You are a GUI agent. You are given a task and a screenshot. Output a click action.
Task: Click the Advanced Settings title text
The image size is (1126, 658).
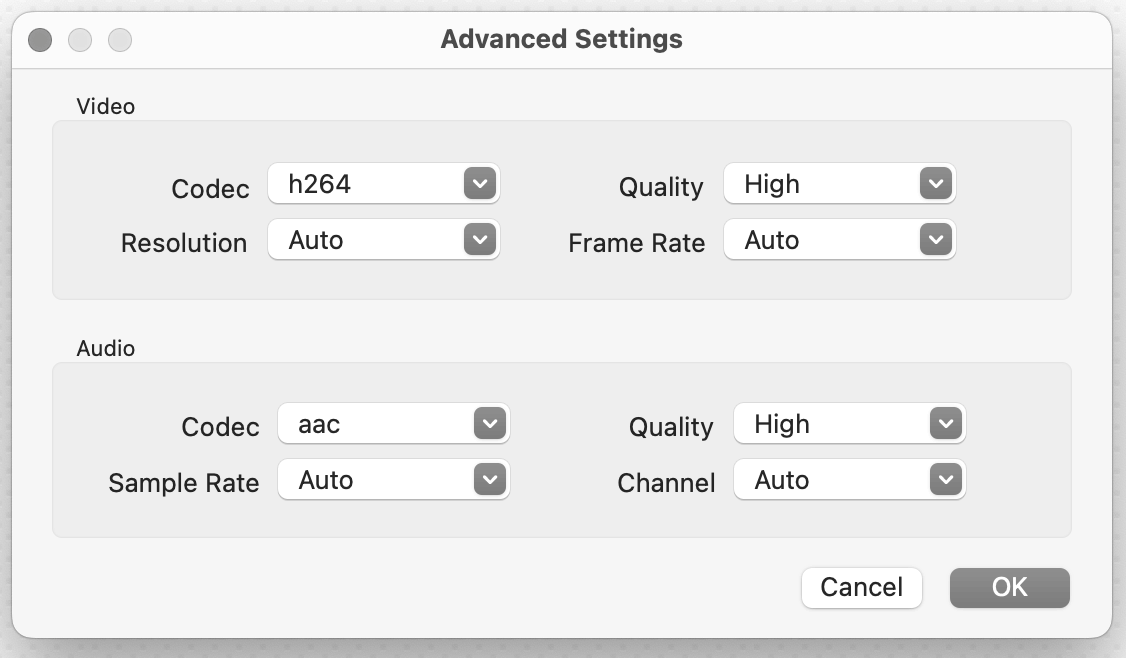click(562, 40)
